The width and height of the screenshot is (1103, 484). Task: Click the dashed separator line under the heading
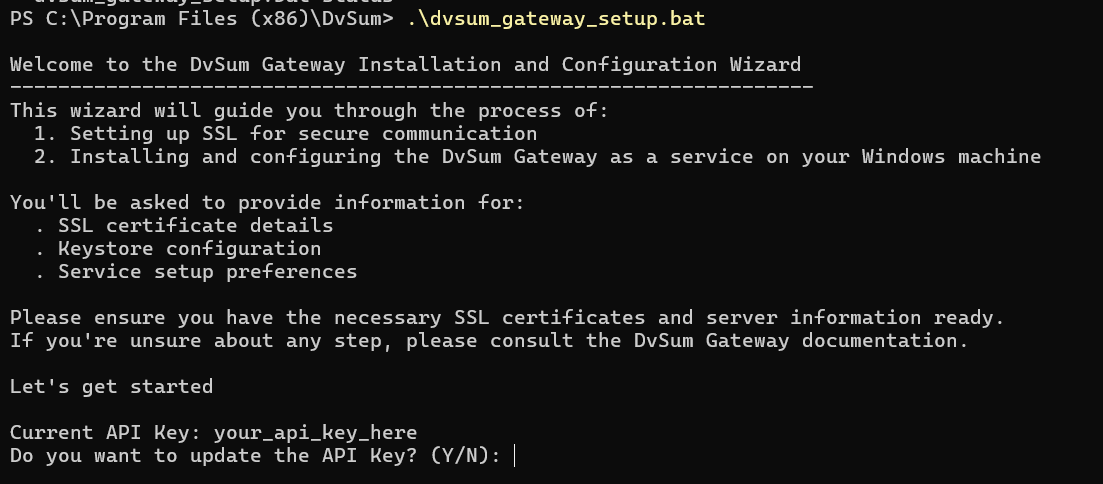(x=412, y=87)
